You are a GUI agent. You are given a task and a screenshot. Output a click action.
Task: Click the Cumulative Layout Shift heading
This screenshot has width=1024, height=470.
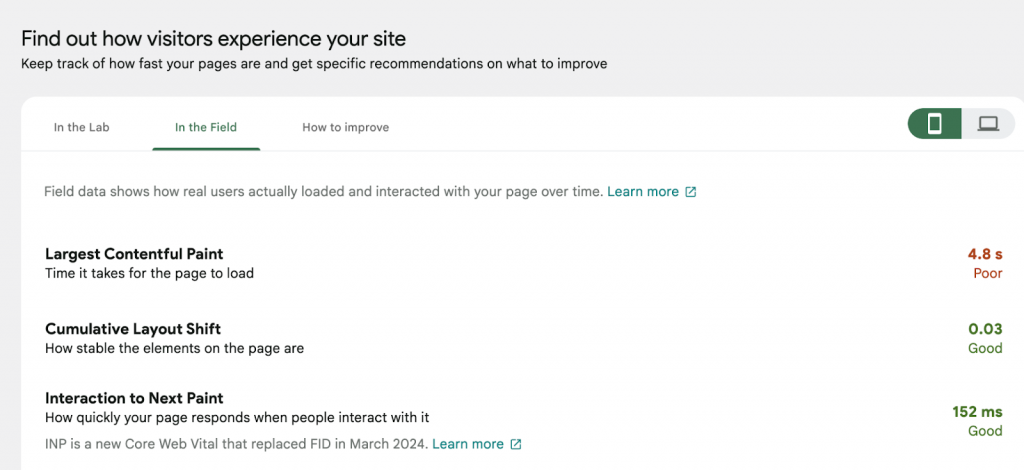click(x=133, y=329)
